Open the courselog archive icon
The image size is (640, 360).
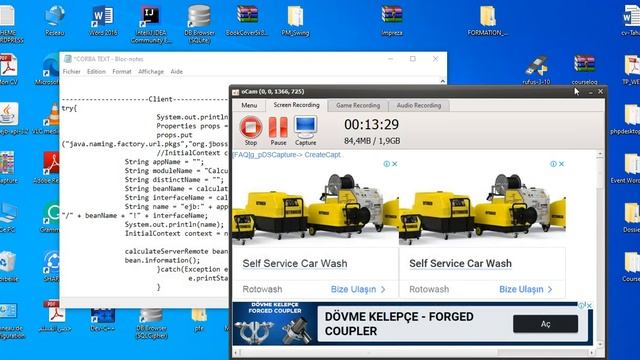(x=584, y=69)
